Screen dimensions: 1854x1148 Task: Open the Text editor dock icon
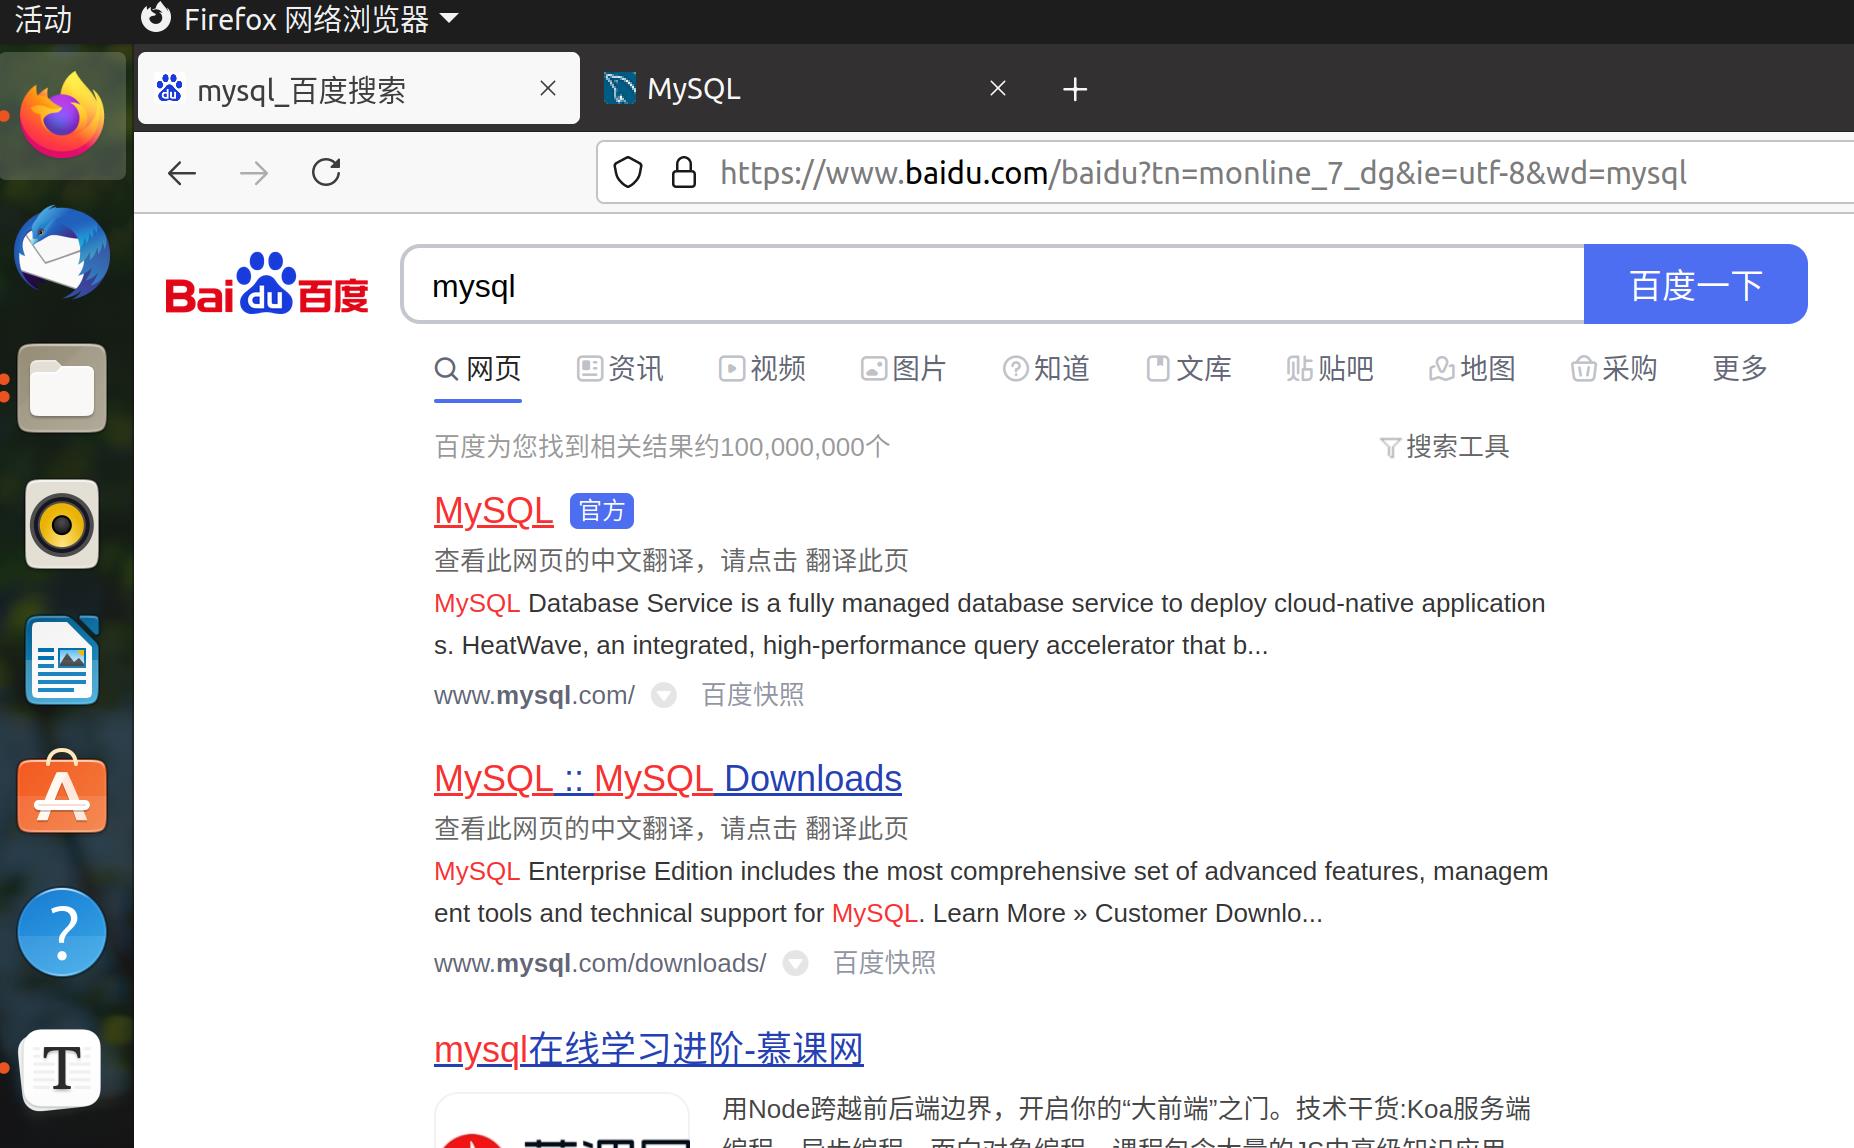pyautogui.click(x=62, y=1068)
